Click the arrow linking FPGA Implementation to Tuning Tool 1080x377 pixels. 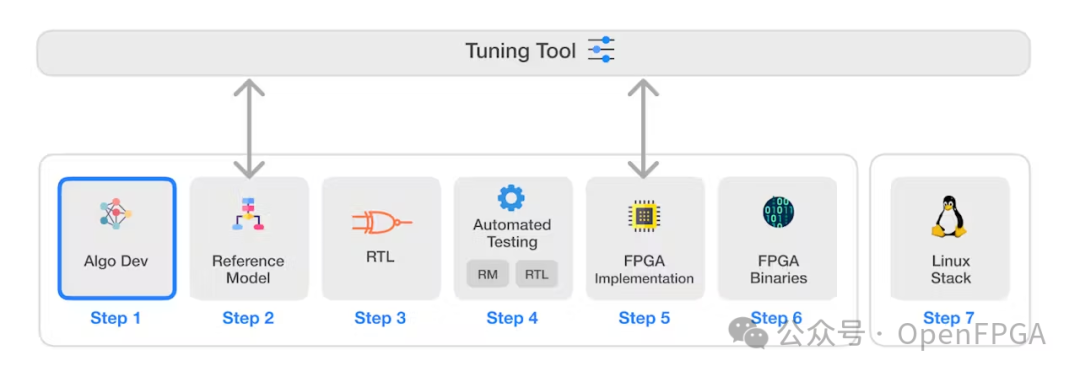(643, 129)
